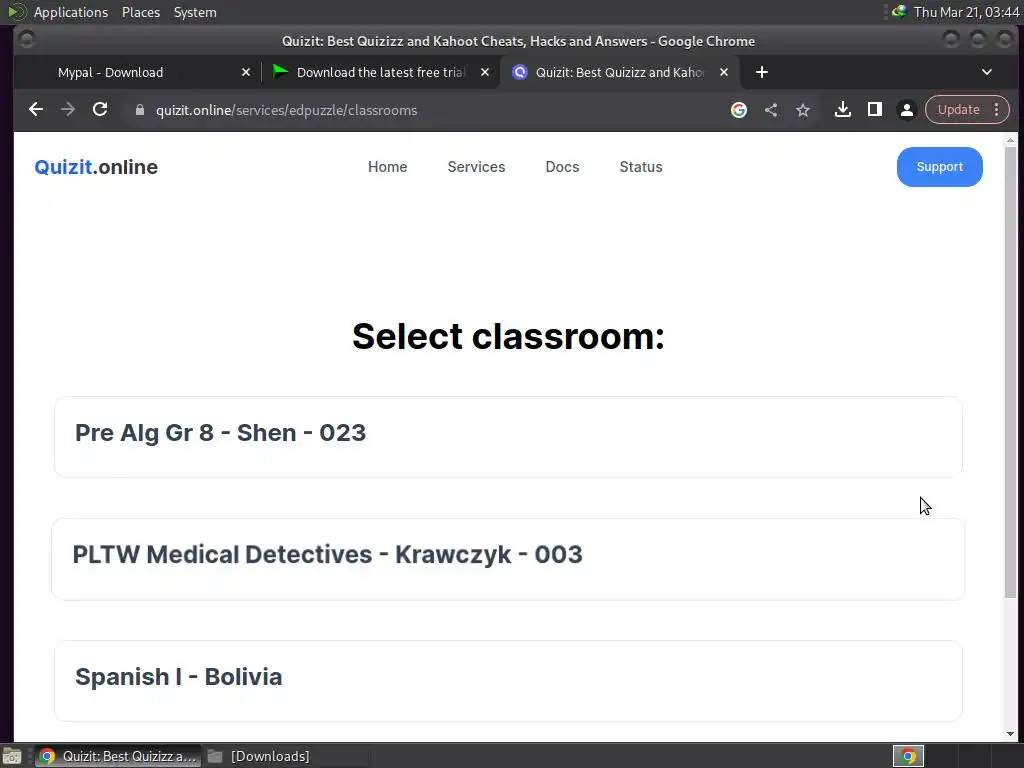This screenshot has height=768, width=1024.
Task: Choose the Spanish I - Bolivia classroom
Action: coord(508,680)
